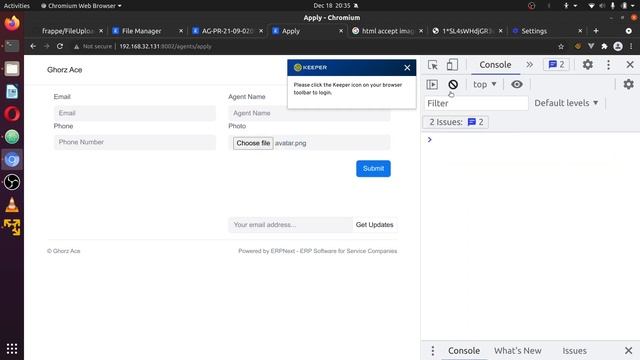Launch Opera from the dock
This screenshot has height=360, width=640.
point(12,114)
